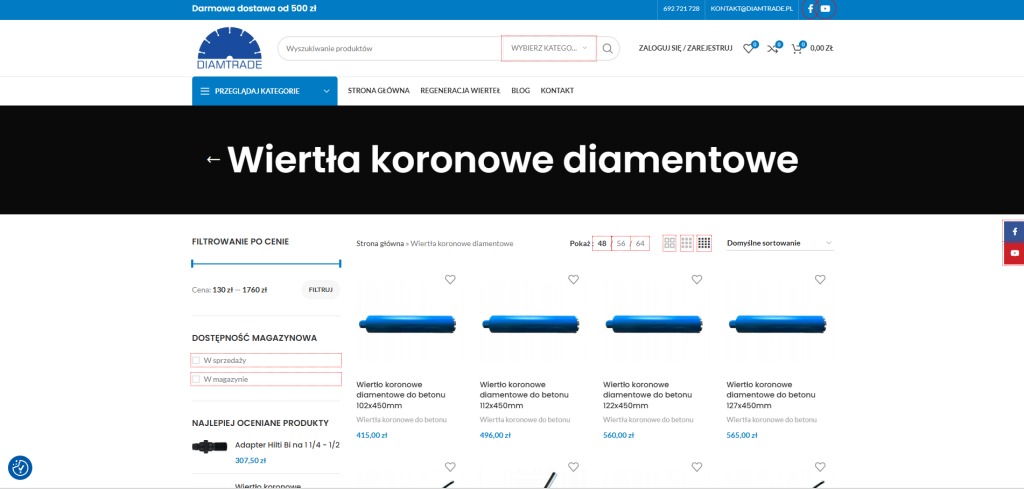Switch to four-column grid view
Viewport: 1024px width, 489px height.
tap(704, 244)
